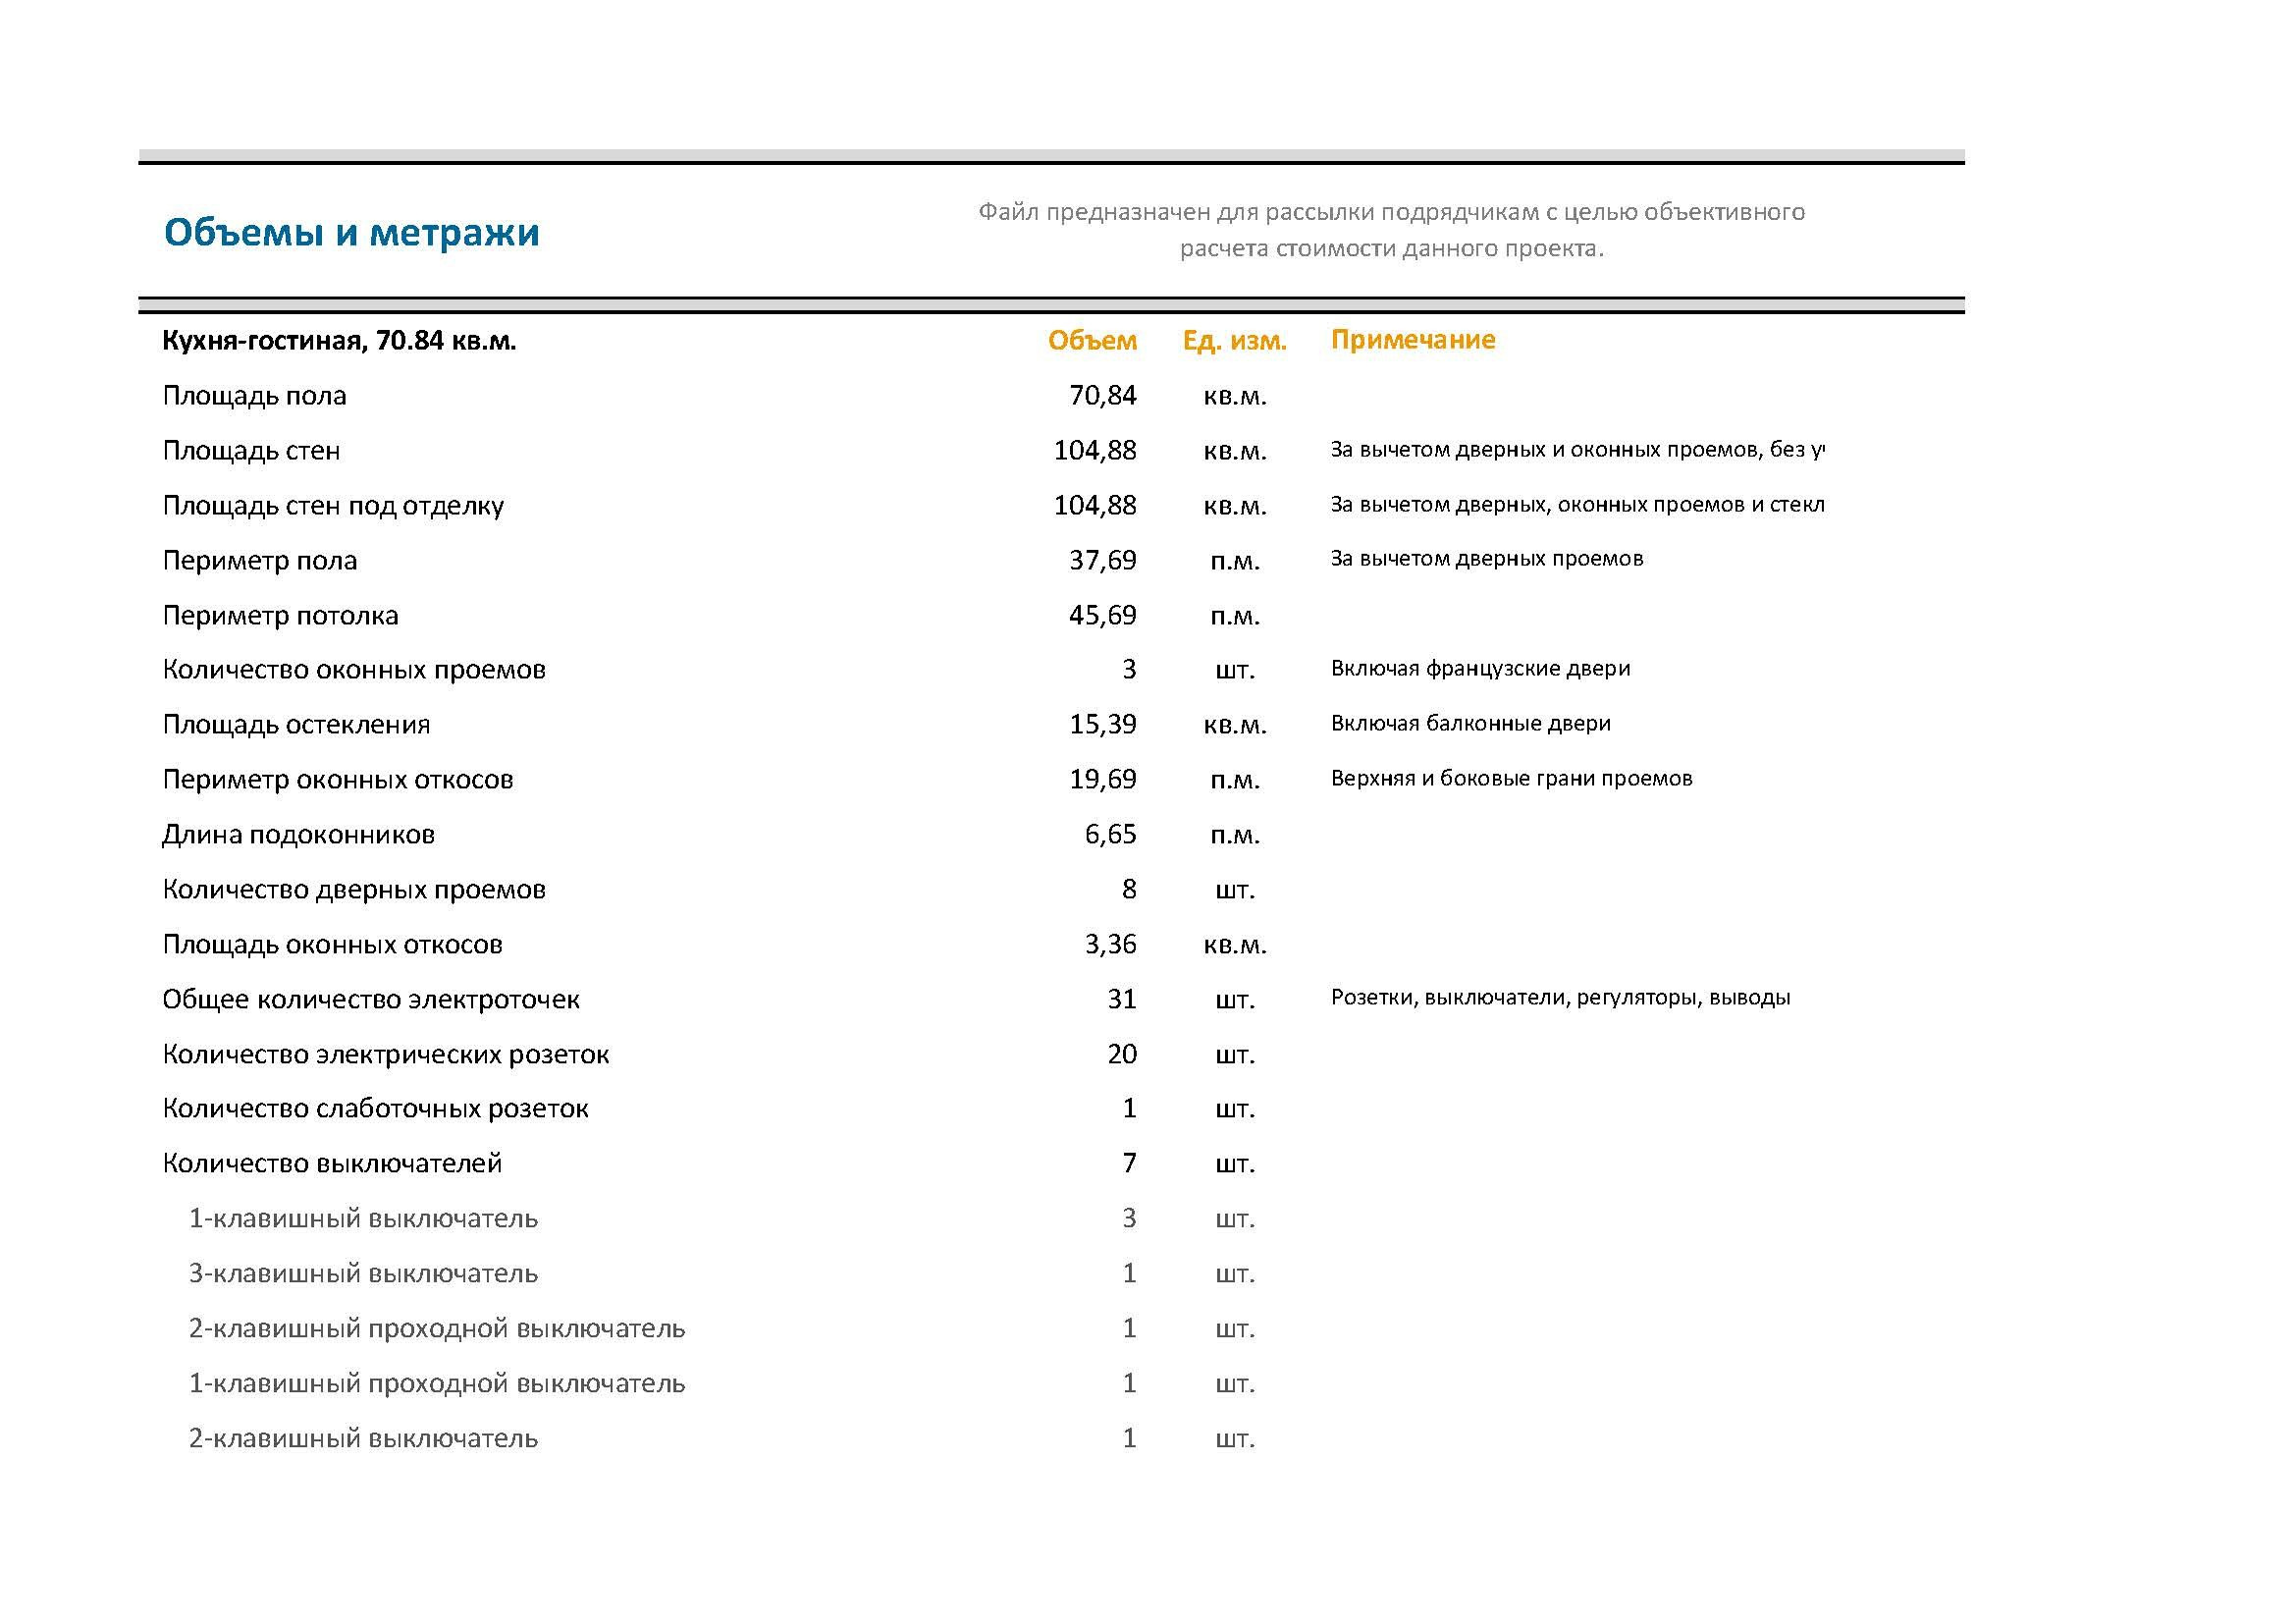Select the 'Длина подоконников' row label
Image resolution: width=2296 pixels, height=1624 pixels.
(x=298, y=834)
